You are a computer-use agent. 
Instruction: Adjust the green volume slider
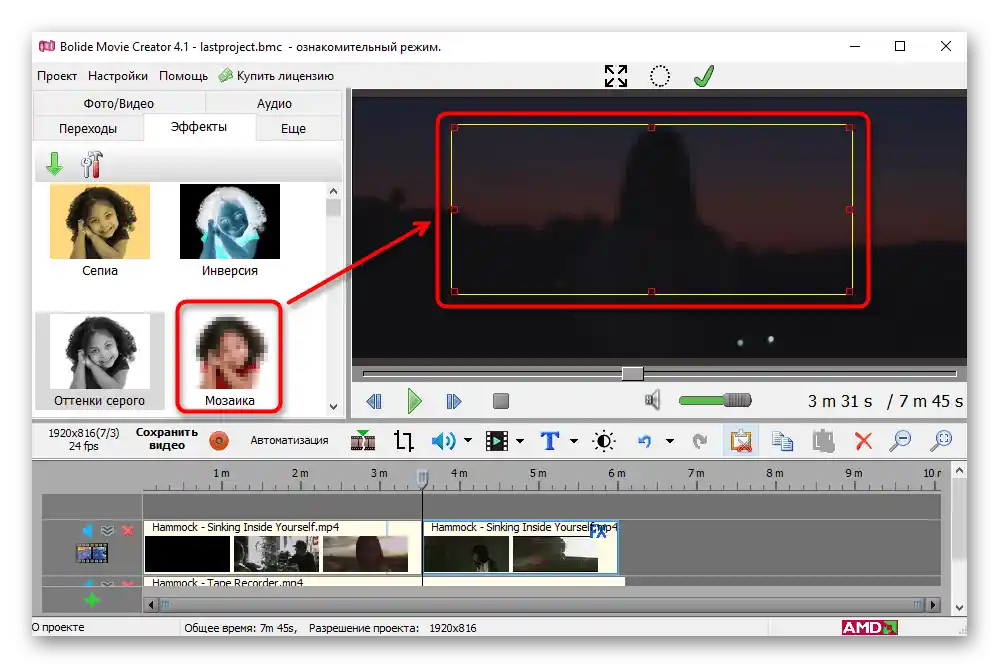point(715,400)
